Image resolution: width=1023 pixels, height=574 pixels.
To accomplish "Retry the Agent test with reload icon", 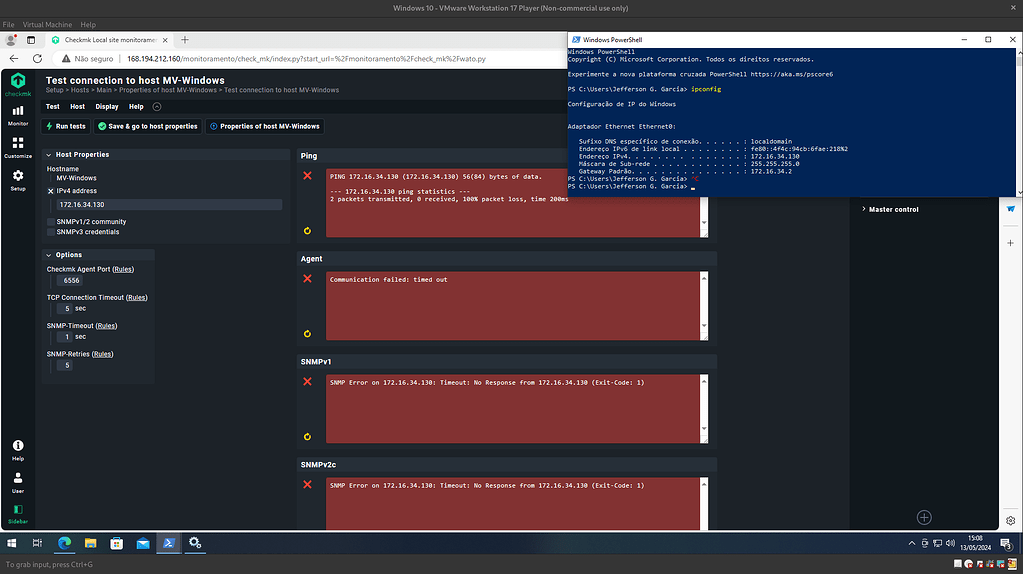I will [x=307, y=333].
